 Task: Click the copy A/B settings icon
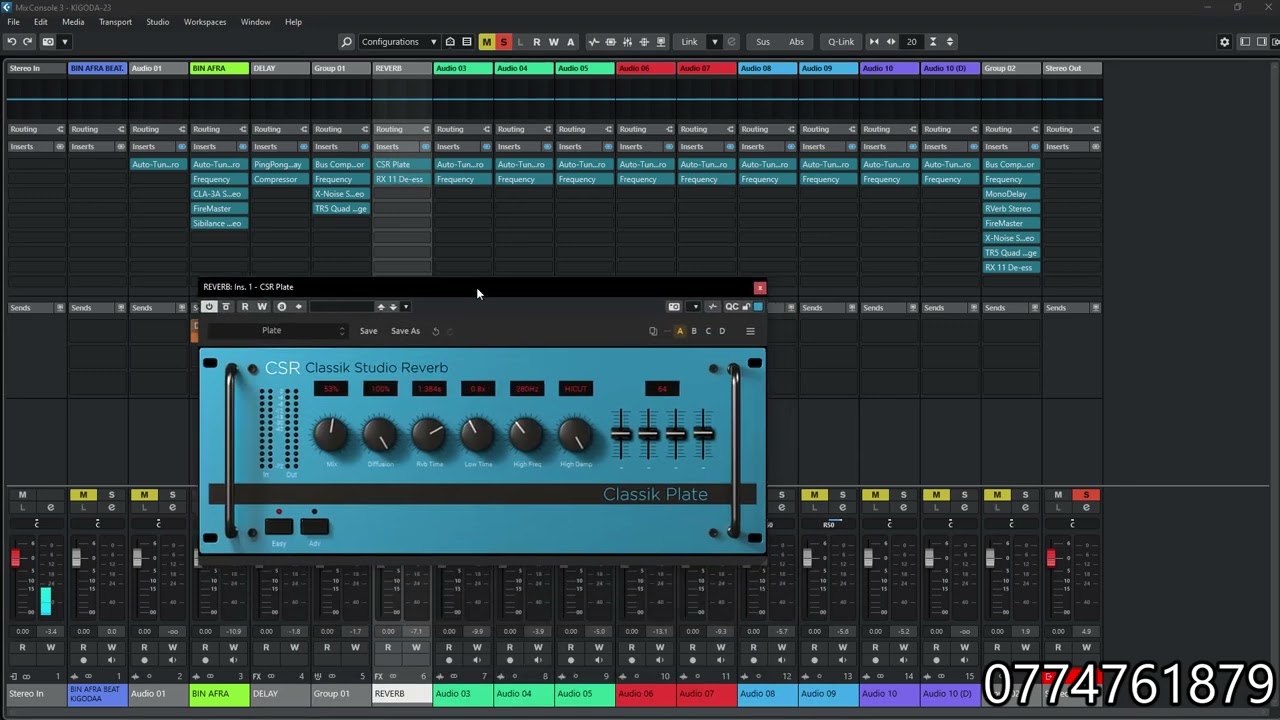tap(653, 331)
